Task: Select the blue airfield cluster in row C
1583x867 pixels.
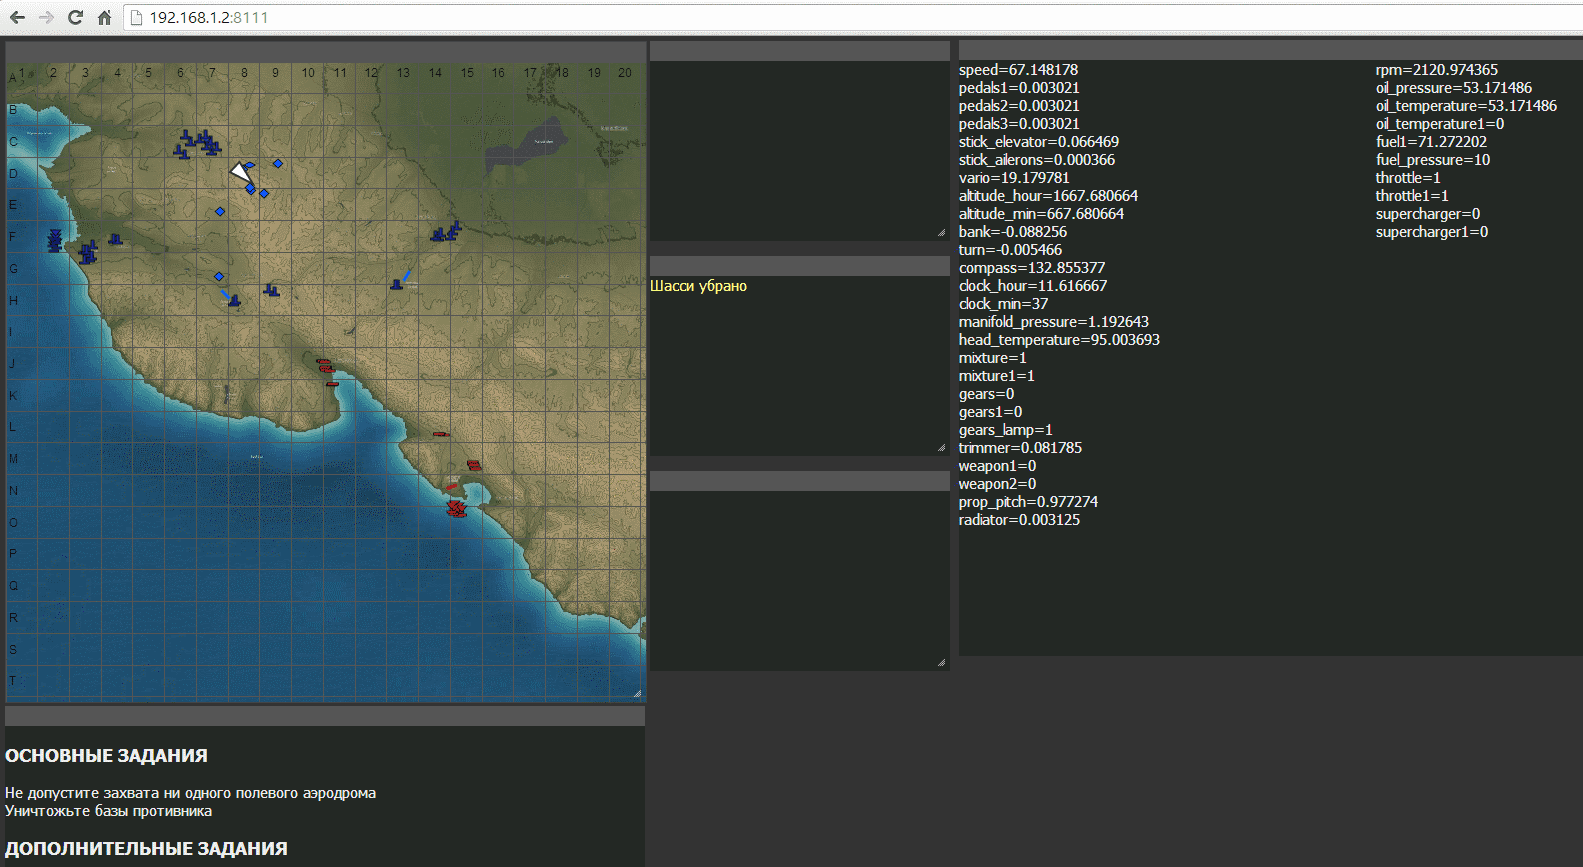Action: click(198, 144)
